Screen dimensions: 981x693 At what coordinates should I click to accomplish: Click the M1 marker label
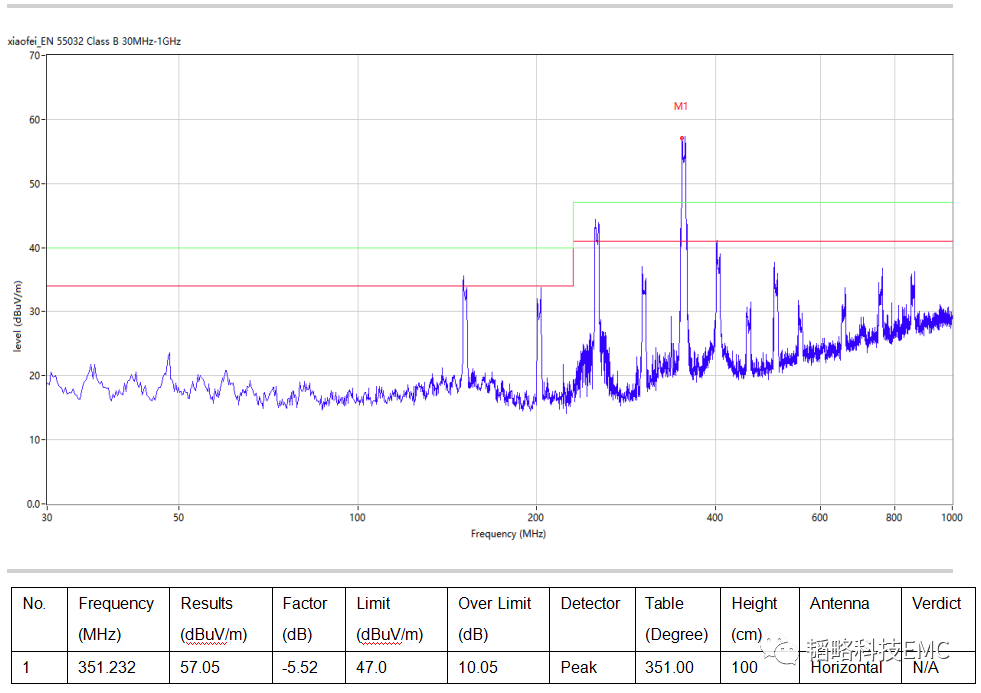click(x=681, y=106)
